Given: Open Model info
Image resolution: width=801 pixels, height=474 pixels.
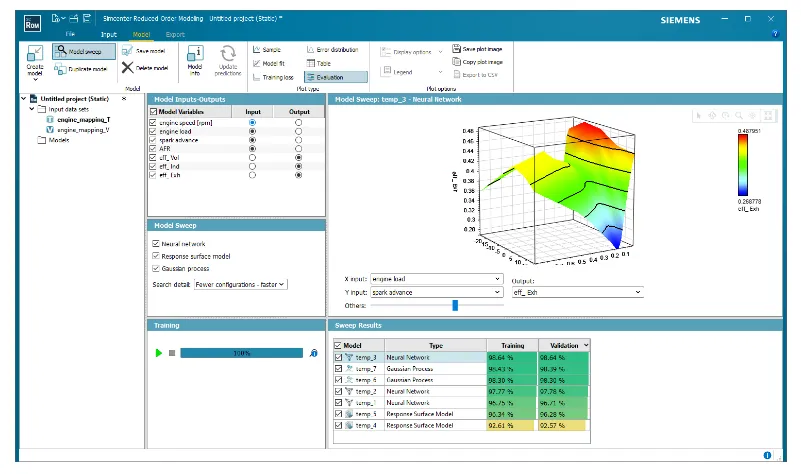Looking at the screenshot, I should pos(195,61).
